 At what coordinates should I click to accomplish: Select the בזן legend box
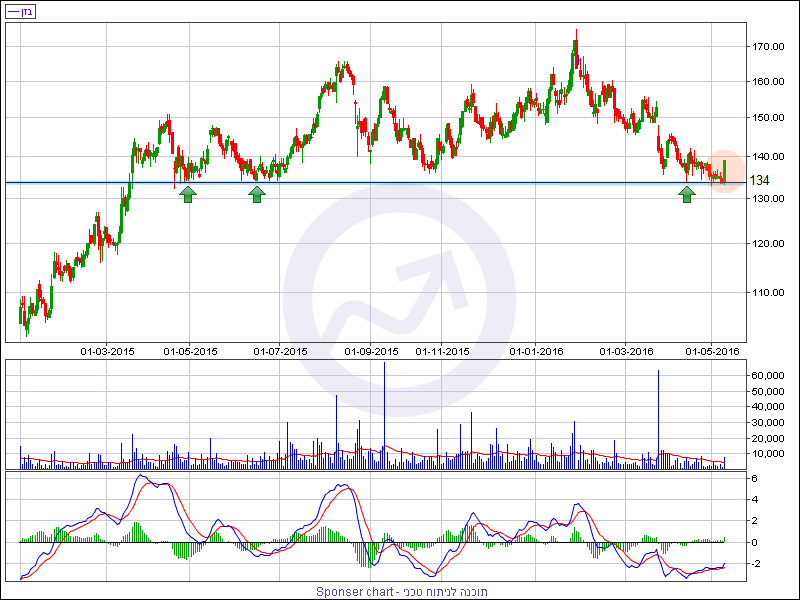(21, 10)
